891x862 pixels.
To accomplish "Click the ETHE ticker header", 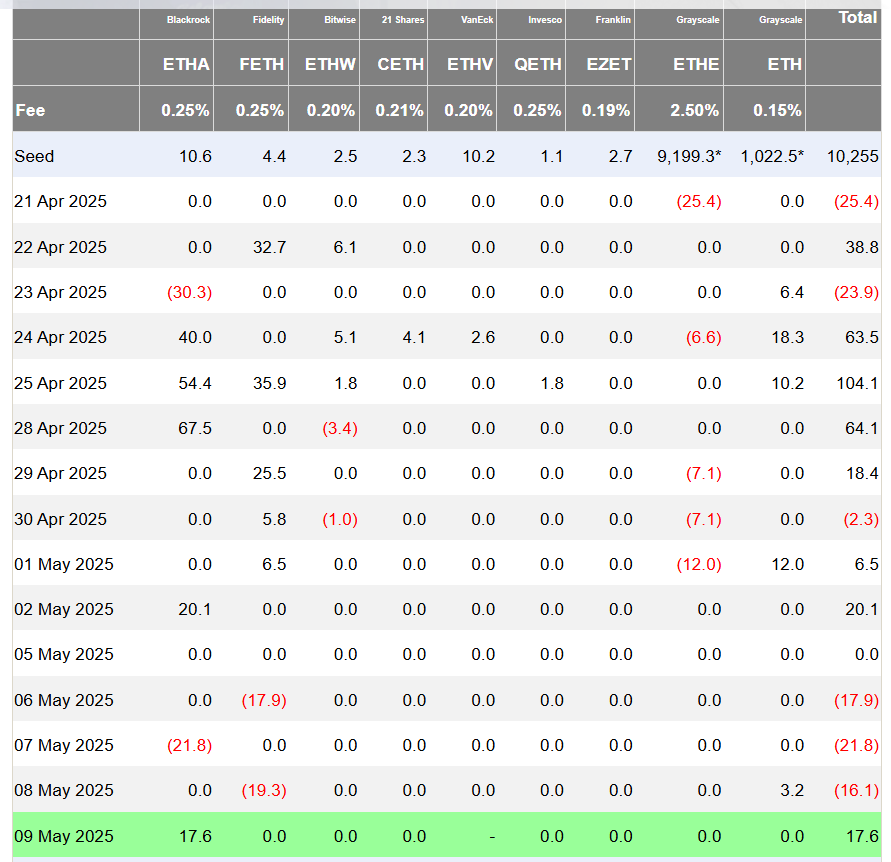I will point(696,64).
